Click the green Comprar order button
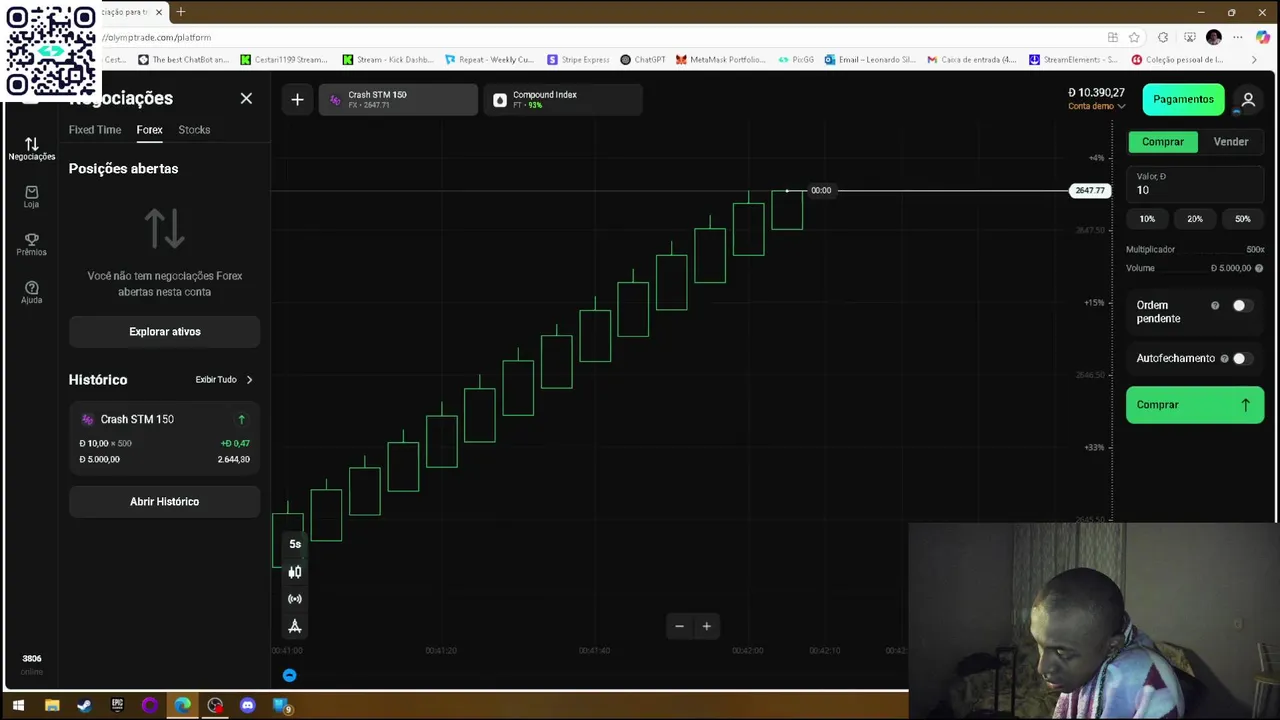Viewport: 1280px width, 720px height. coord(1195,405)
